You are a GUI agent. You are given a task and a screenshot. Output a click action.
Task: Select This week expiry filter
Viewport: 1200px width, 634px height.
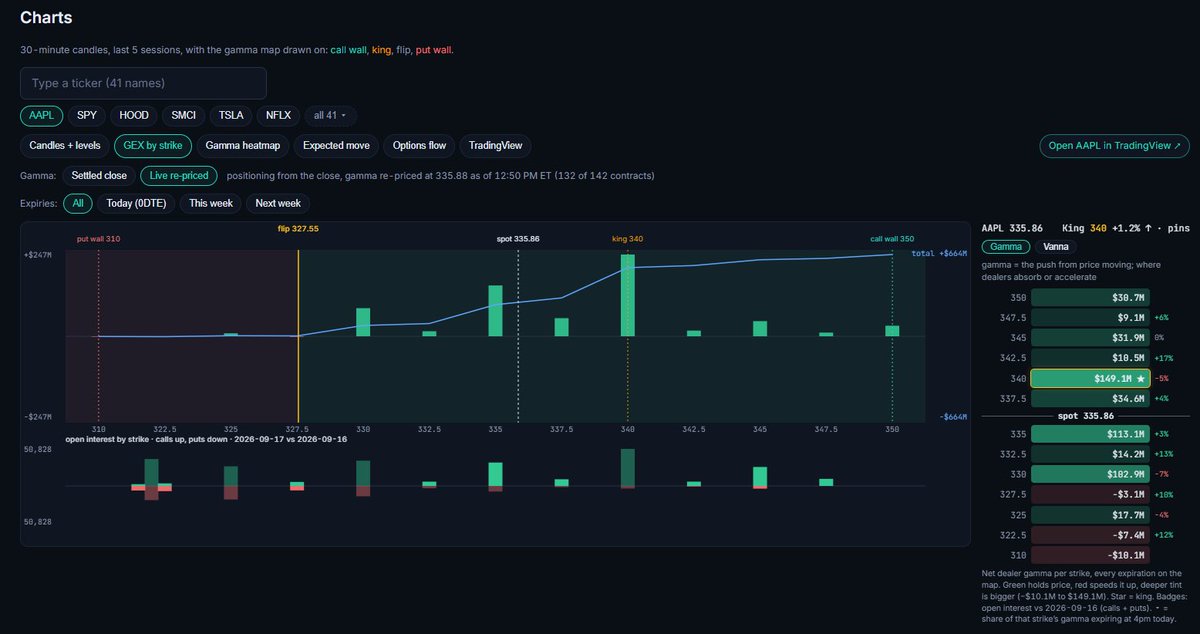(211, 203)
